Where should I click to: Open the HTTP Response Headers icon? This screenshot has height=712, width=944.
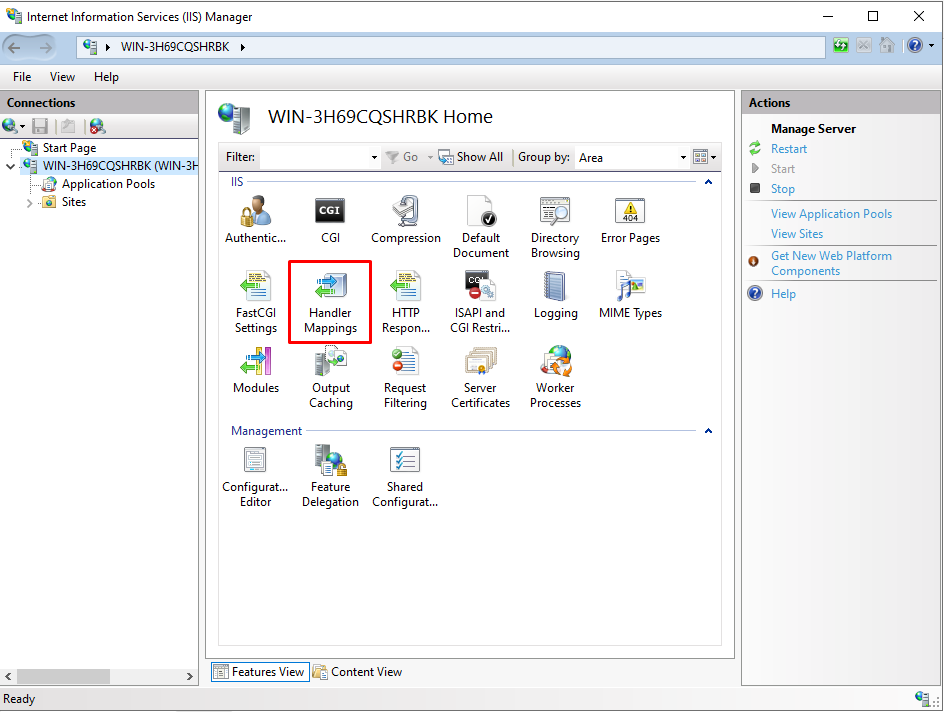click(x=406, y=302)
